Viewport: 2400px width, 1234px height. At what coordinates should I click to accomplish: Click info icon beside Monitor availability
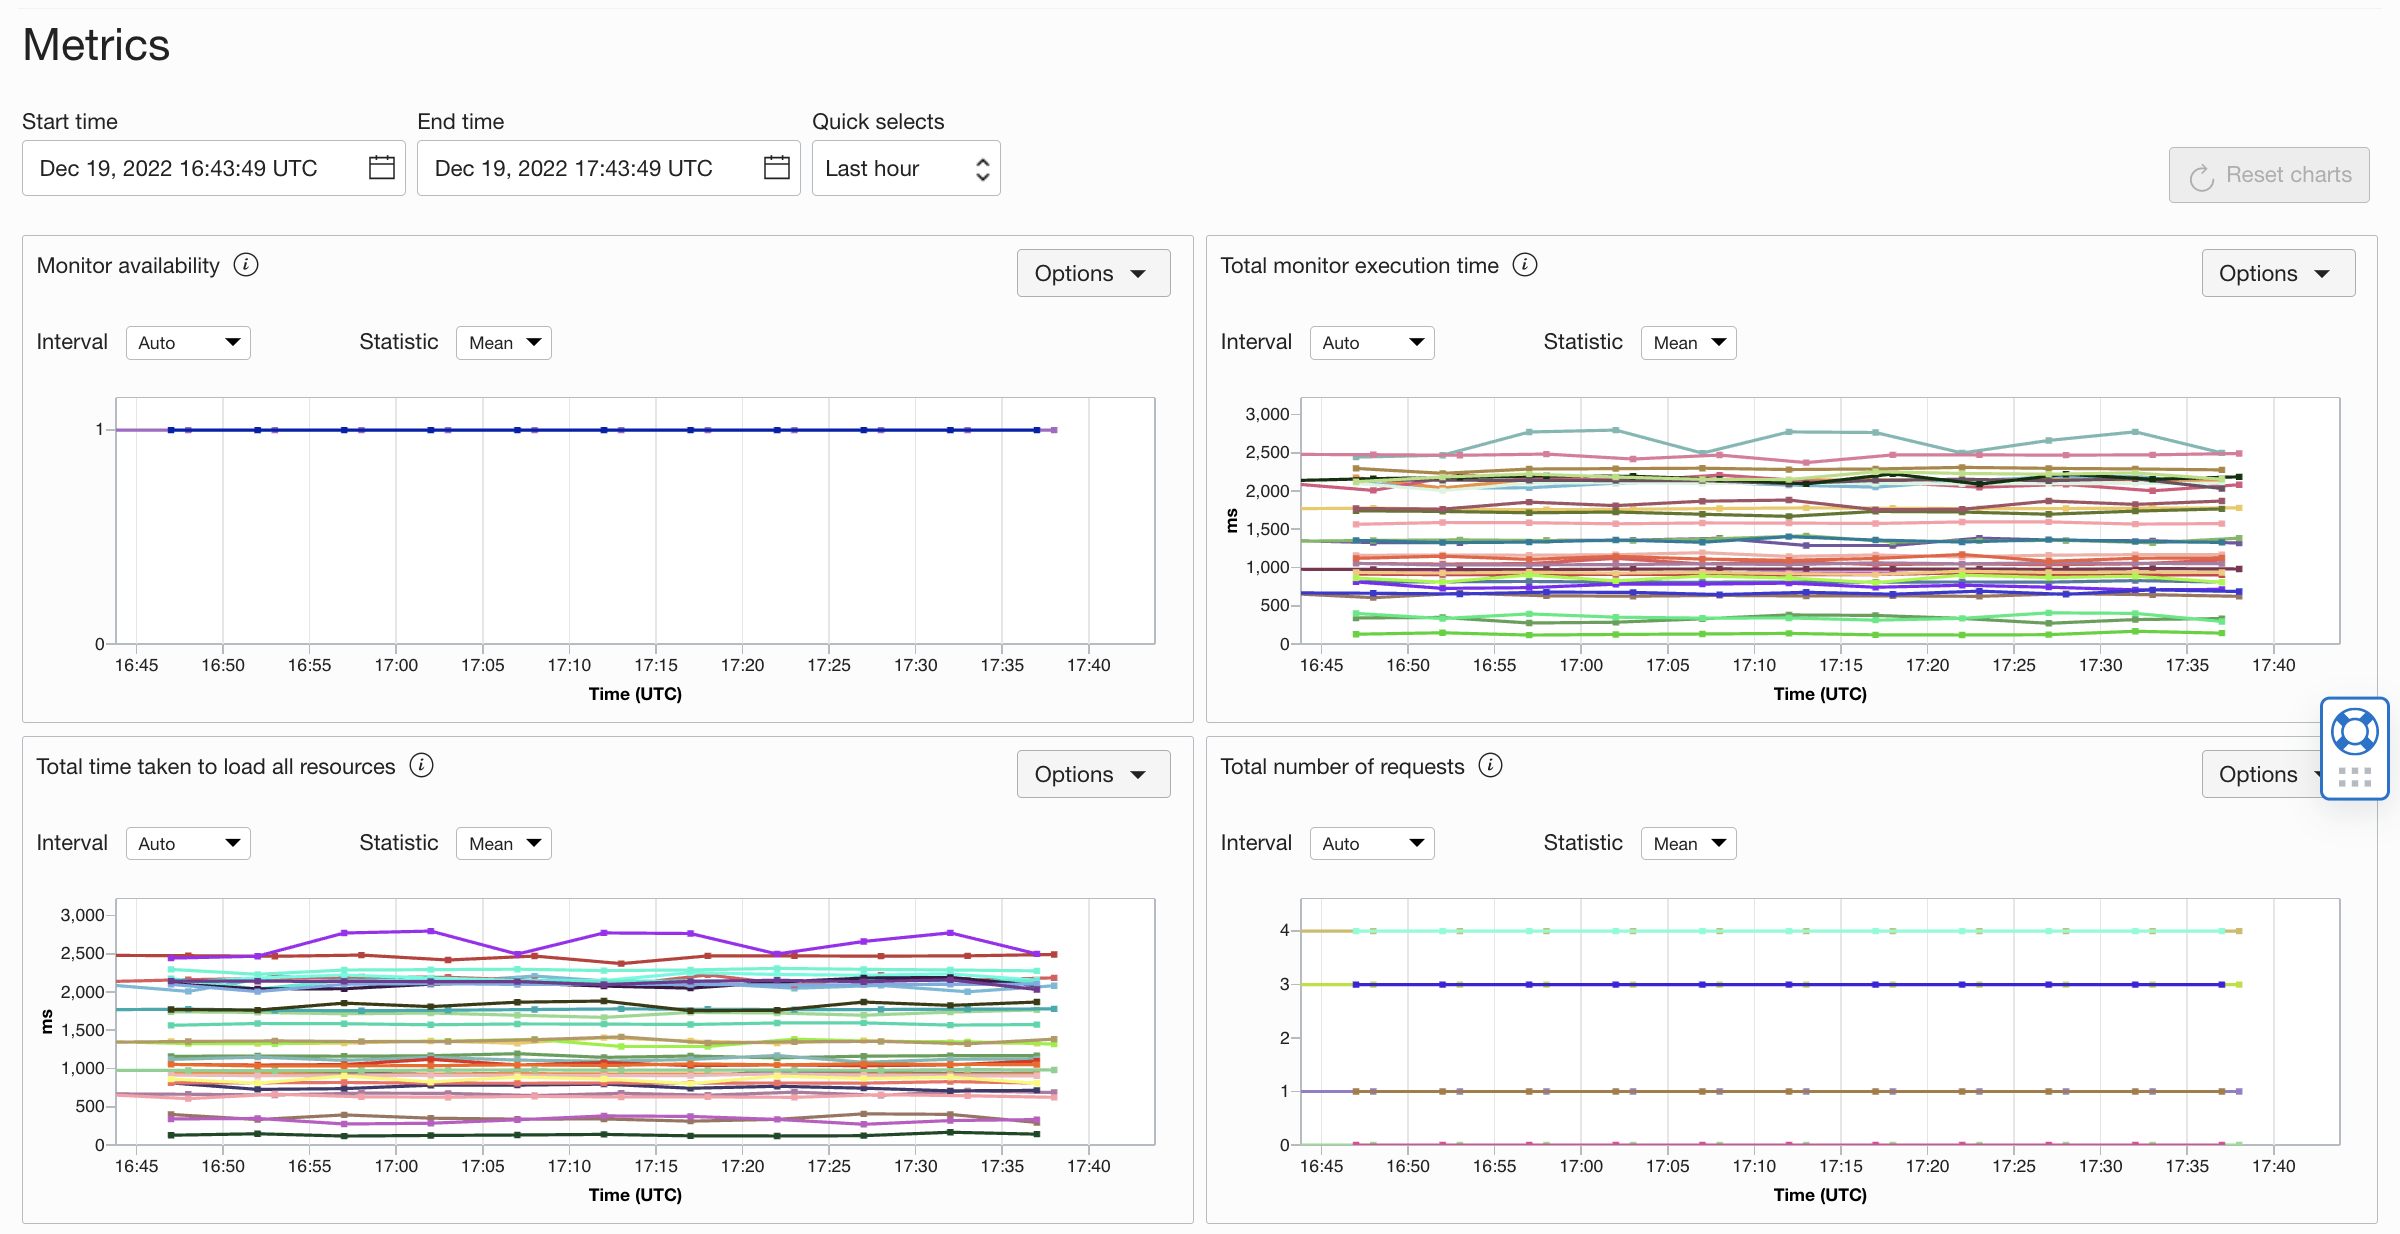tap(246, 265)
